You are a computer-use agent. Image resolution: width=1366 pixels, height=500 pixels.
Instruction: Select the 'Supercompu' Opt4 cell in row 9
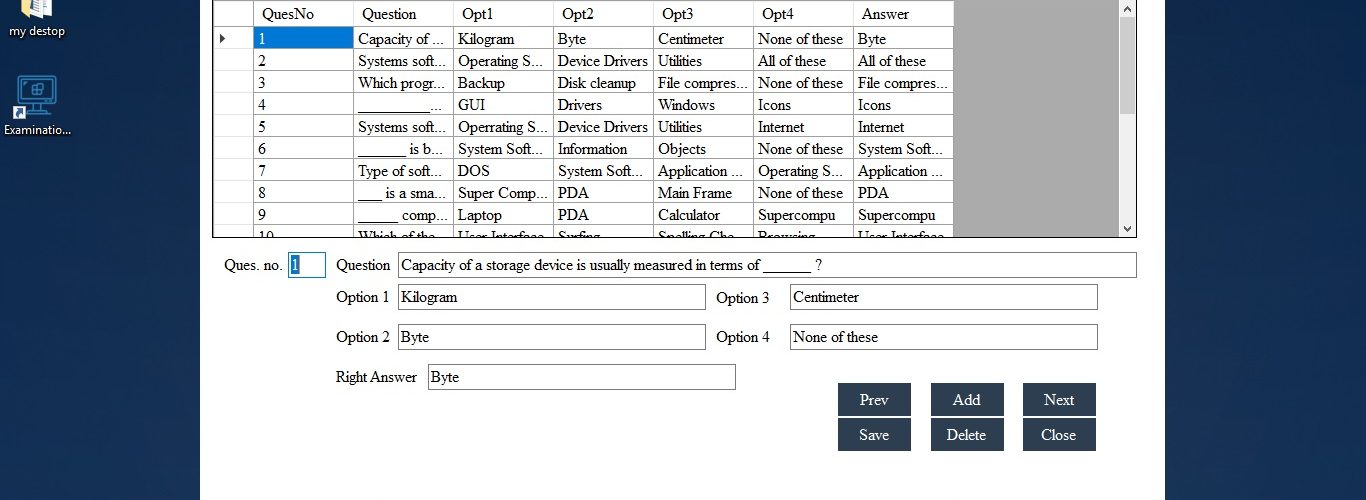pos(803,215)
